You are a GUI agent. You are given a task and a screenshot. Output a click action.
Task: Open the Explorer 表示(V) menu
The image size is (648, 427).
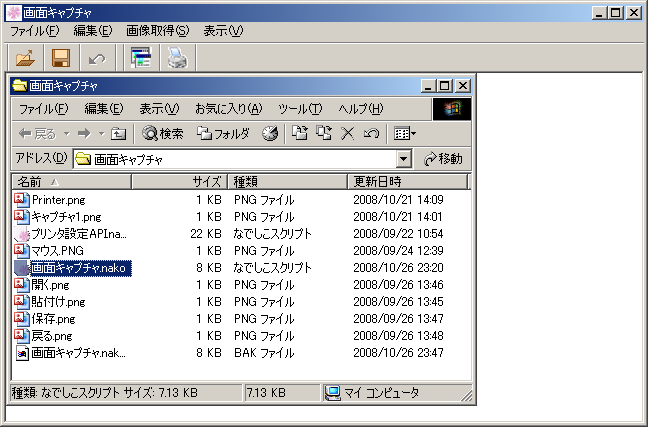159,109
